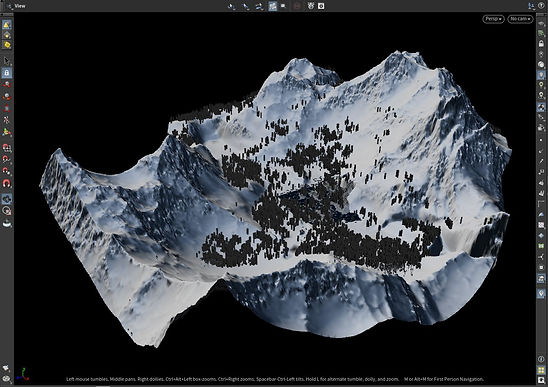Toggle the lock camera padlock in display toolbar

pos(541,44)
